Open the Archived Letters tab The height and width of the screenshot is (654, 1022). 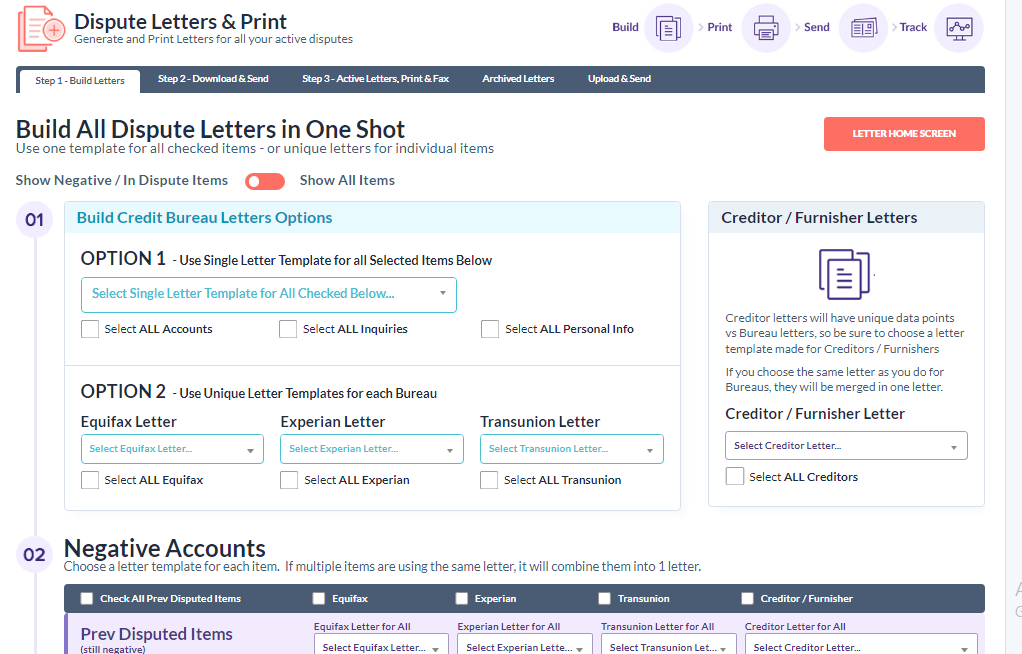click(x=518, y=77)
